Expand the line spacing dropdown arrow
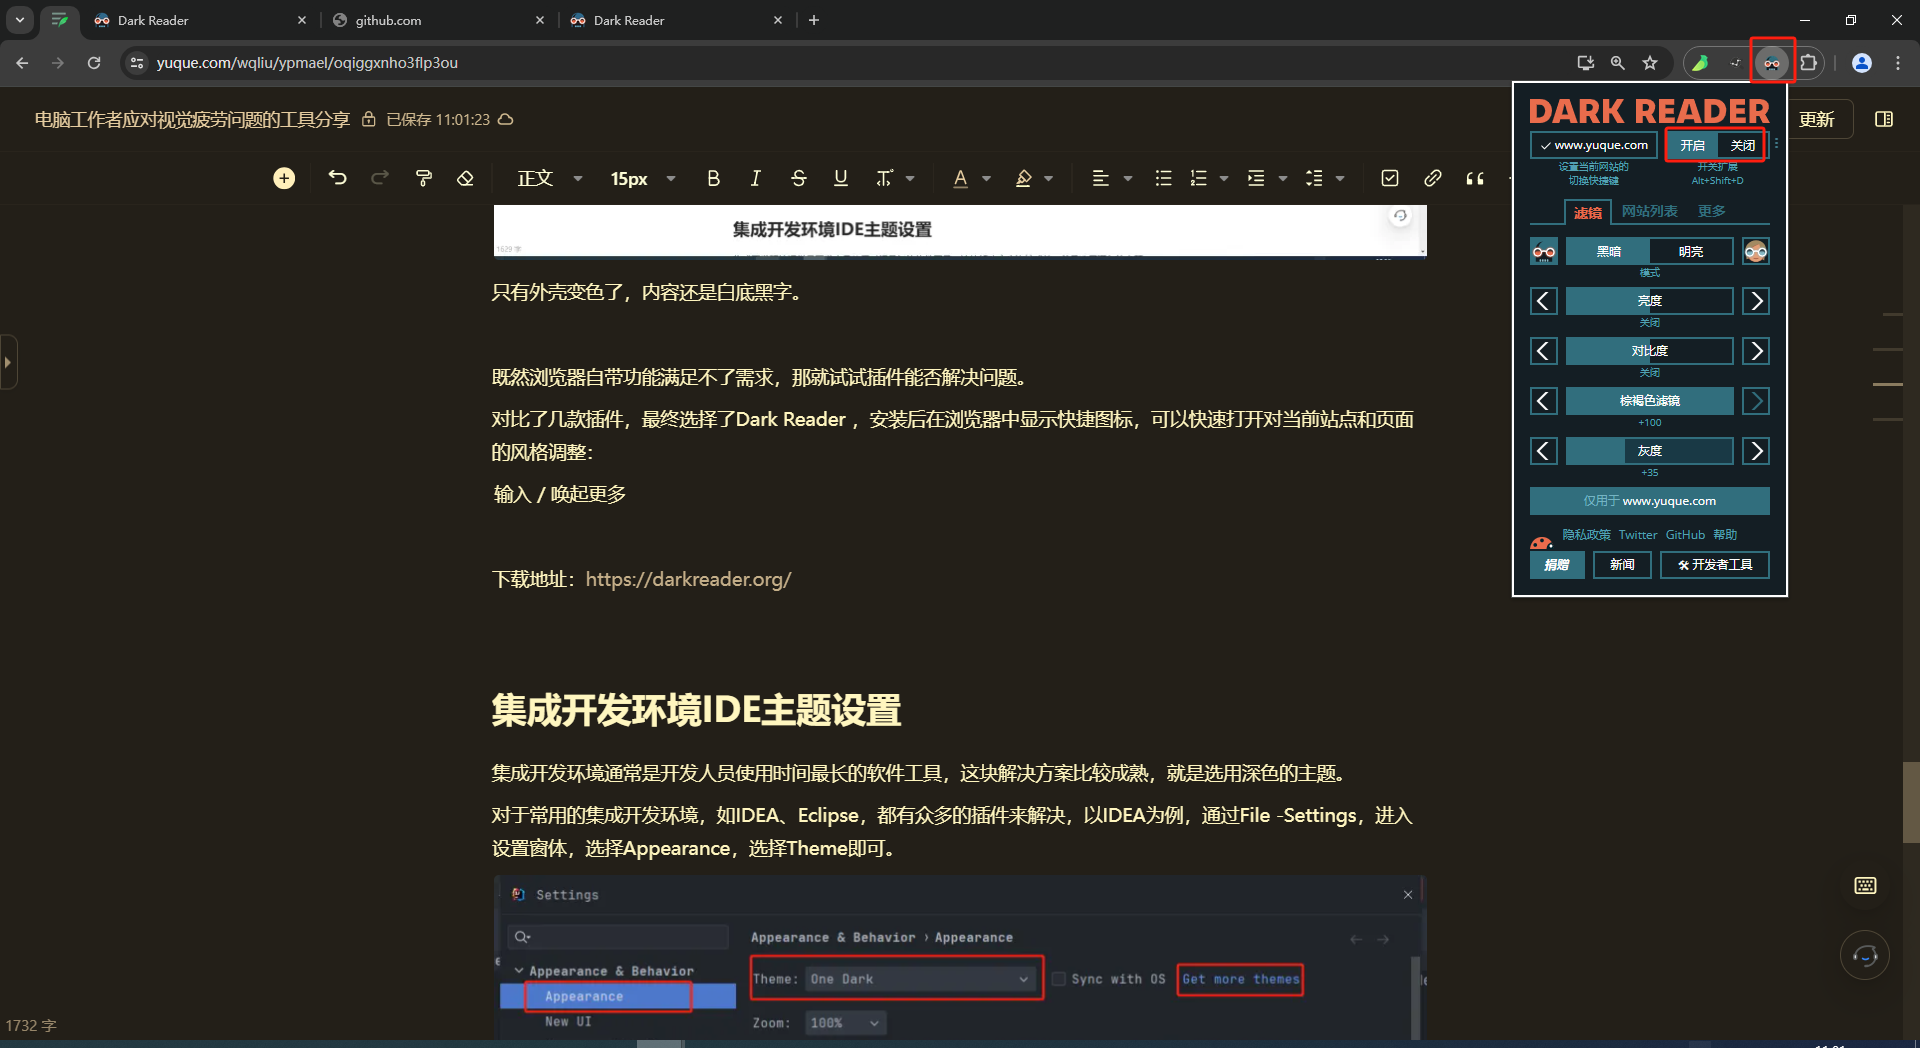 coord(1340,178)
